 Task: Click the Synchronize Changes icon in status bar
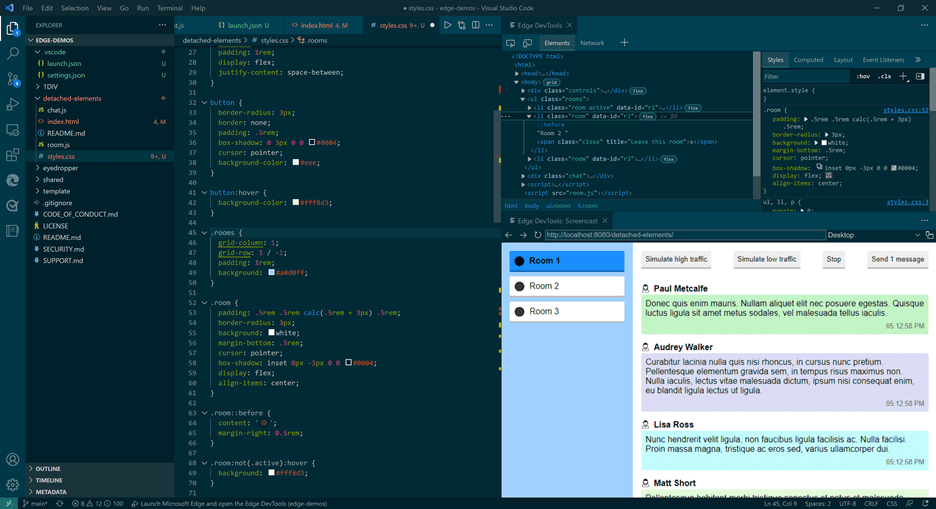(60, 504)
